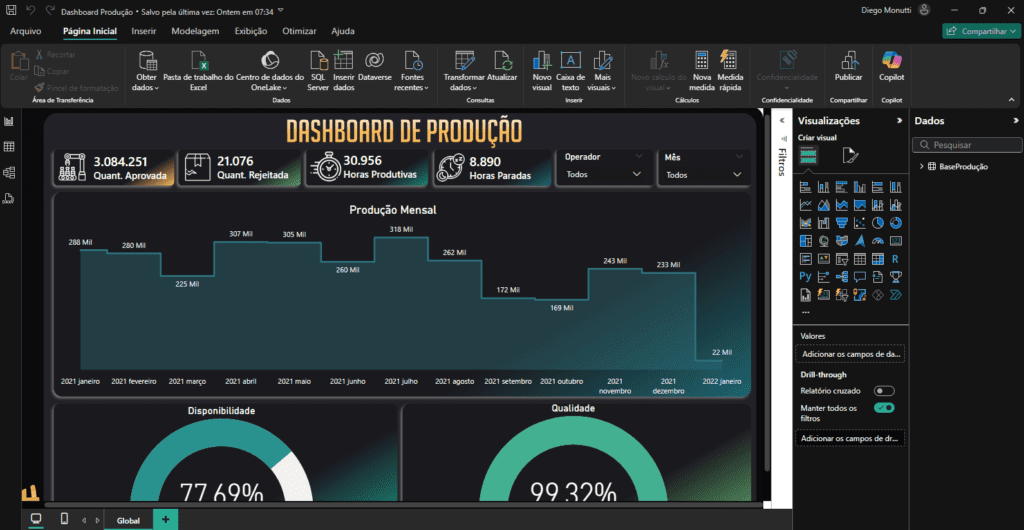Open the Inserir ribbon tab
1024x530 pixels.
pos(144,31)
